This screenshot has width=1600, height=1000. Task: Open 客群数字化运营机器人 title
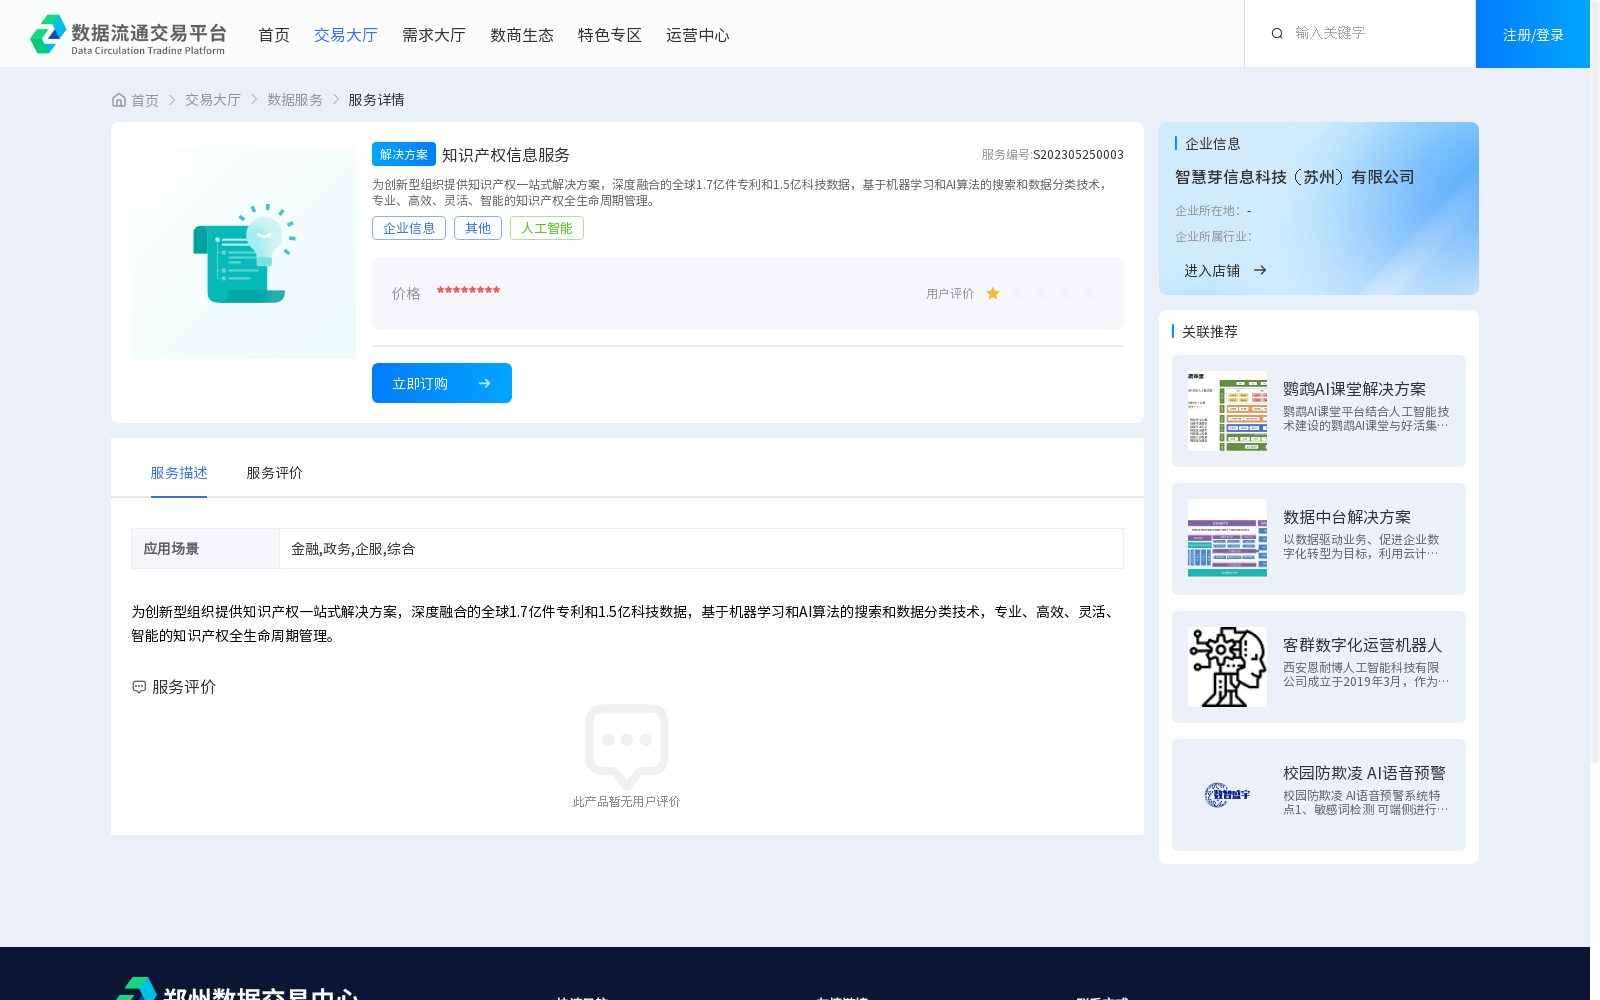(1363, 645)
